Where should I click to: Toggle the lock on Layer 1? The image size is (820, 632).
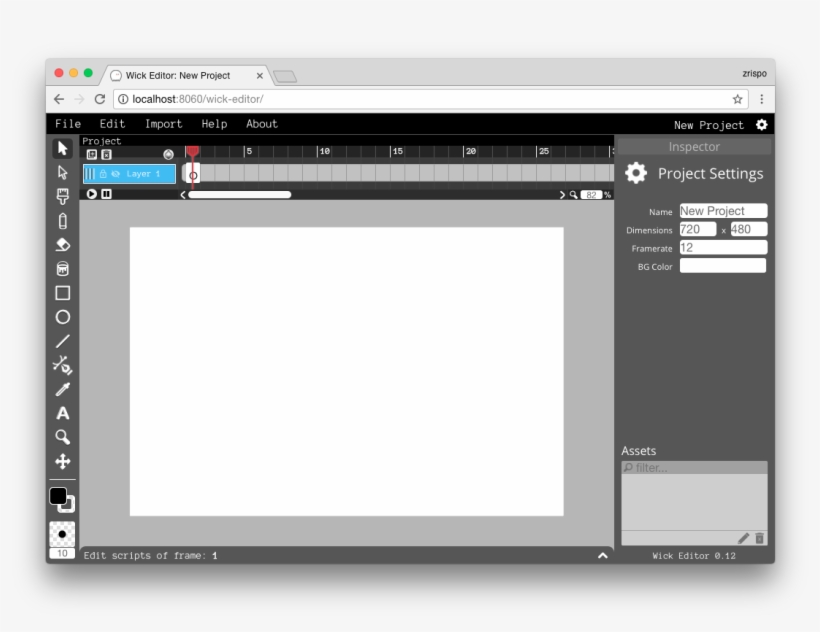(x=103, y=173)
